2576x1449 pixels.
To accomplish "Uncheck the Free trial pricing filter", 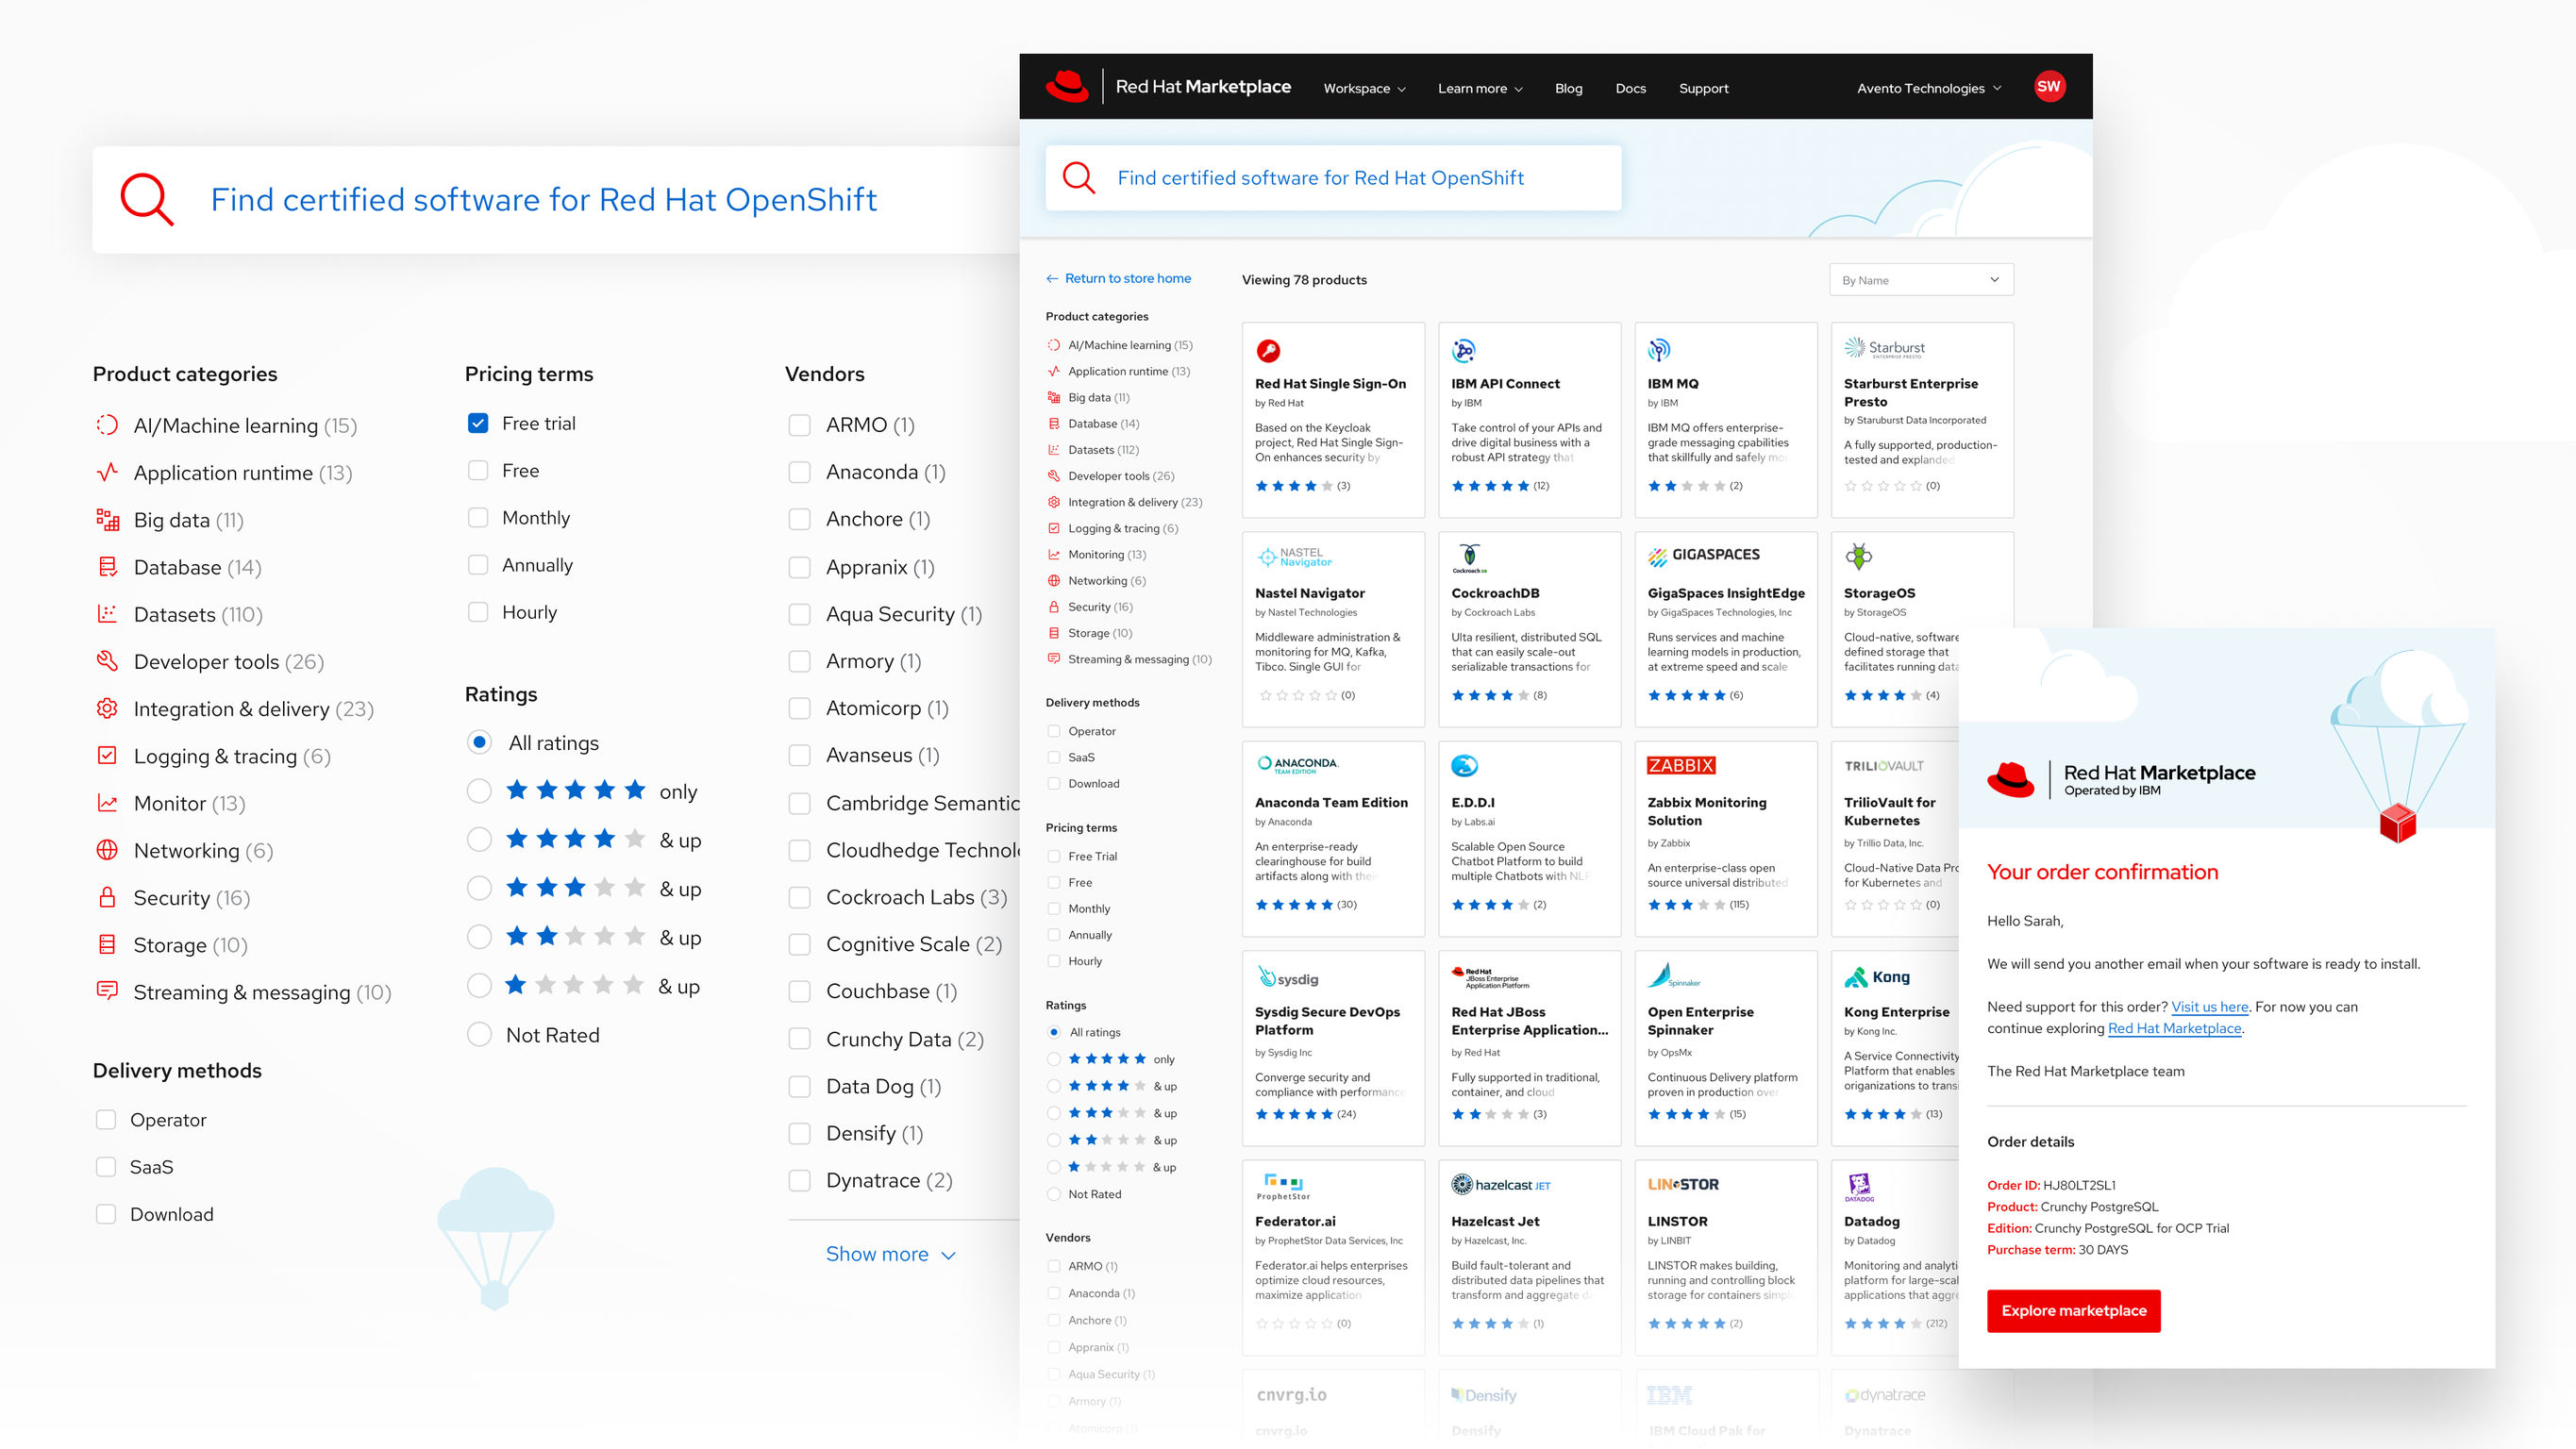I will tap(478, 423).
